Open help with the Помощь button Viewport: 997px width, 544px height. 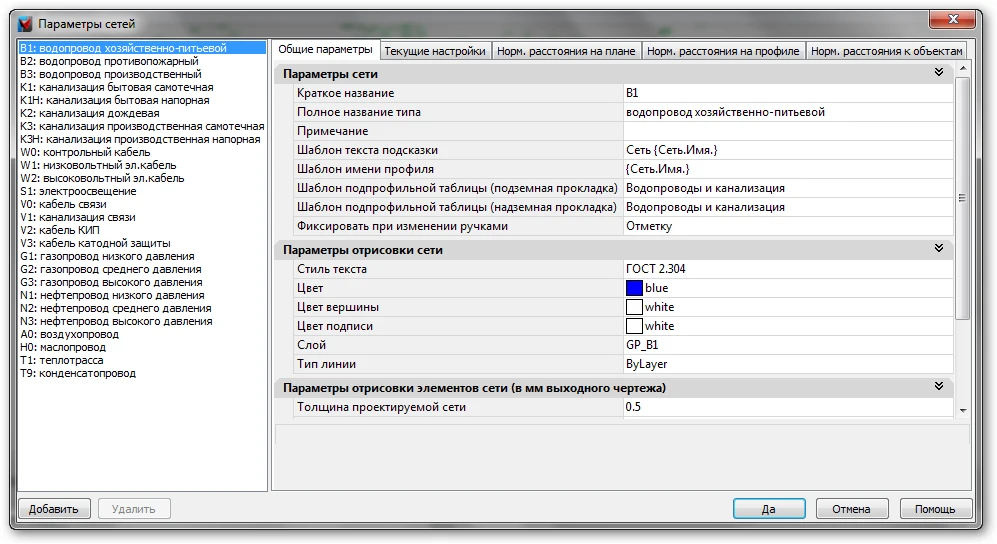[935, 509]
